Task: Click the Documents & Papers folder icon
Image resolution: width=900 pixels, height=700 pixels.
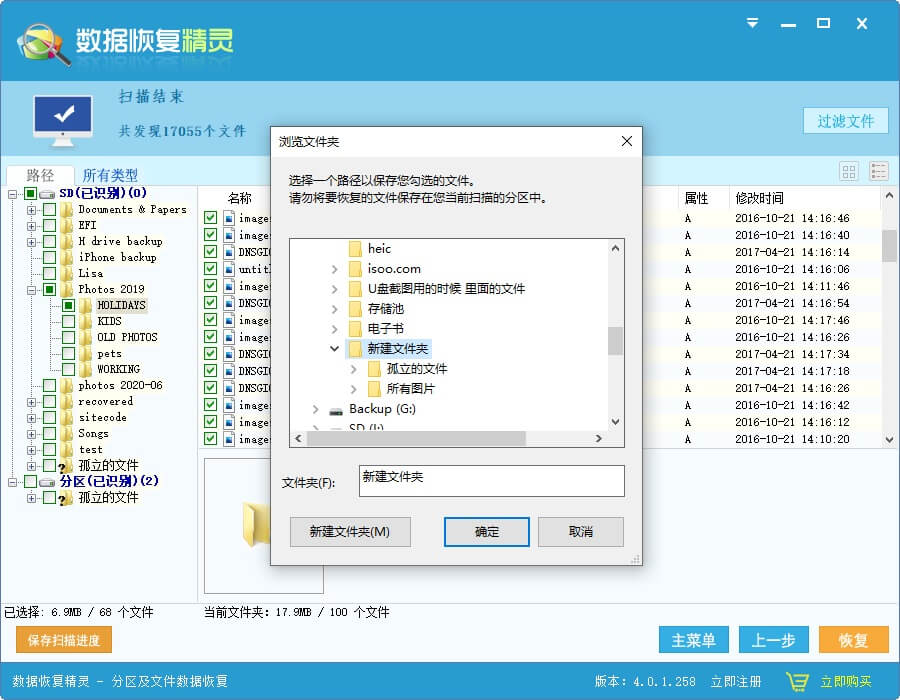Action: 67,209
